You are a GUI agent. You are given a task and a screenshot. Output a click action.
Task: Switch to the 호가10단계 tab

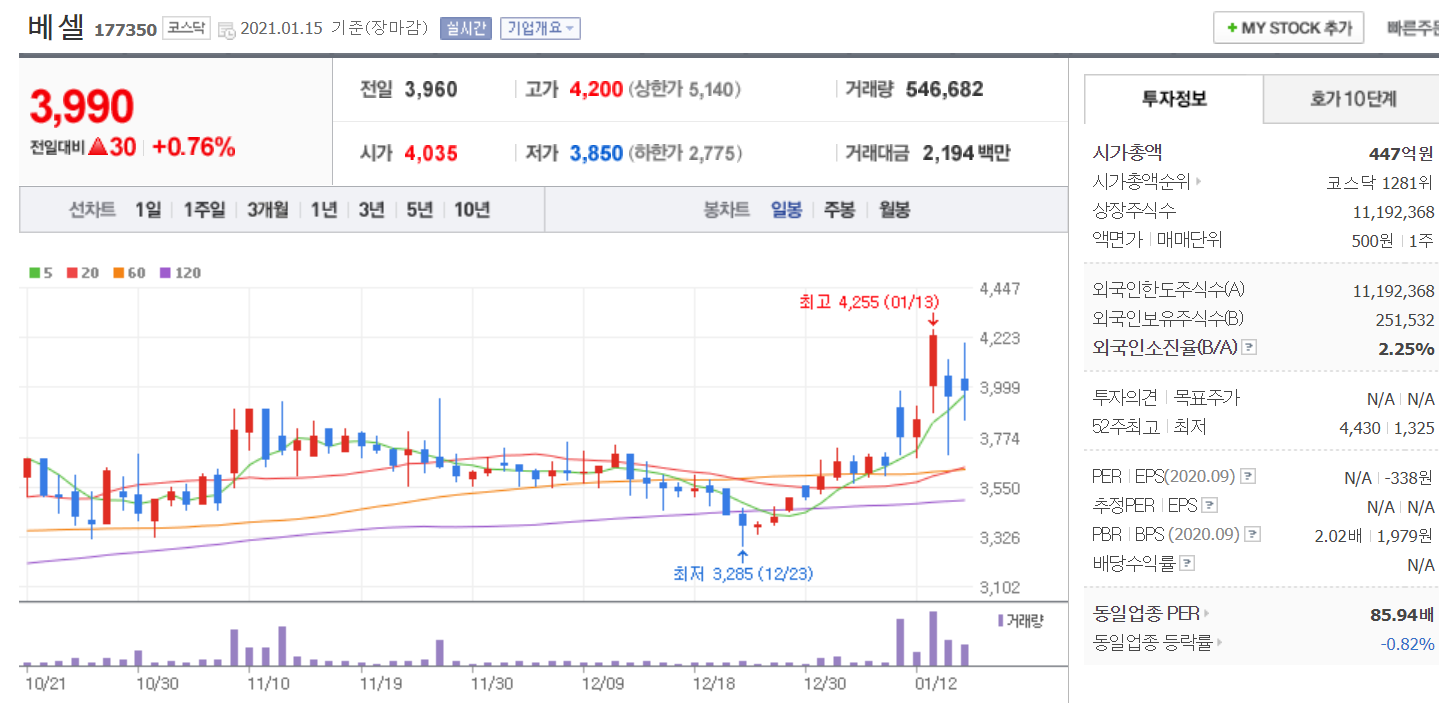[1352, 99]
